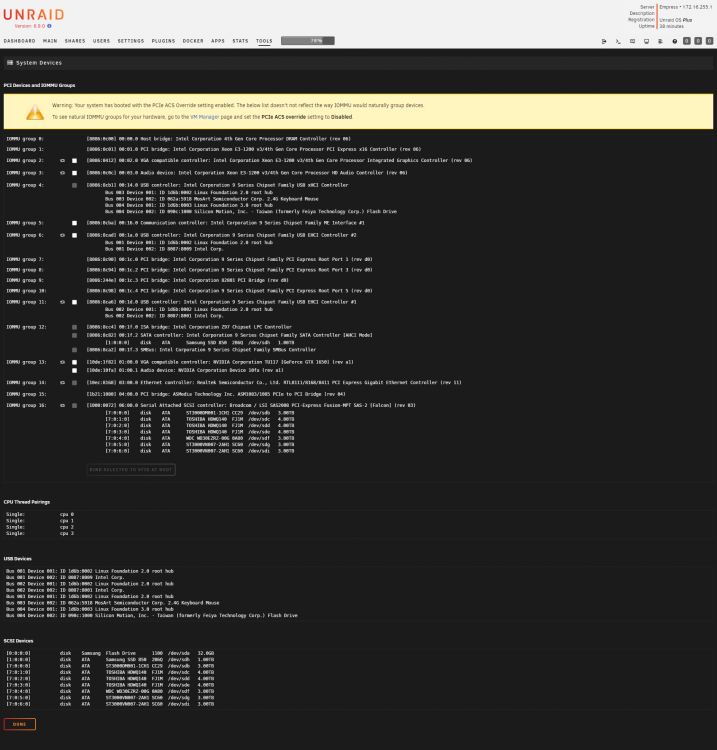This screenshot has height=750, width=717.
Task: Click the server name Empress in the header
Action: 668,7
